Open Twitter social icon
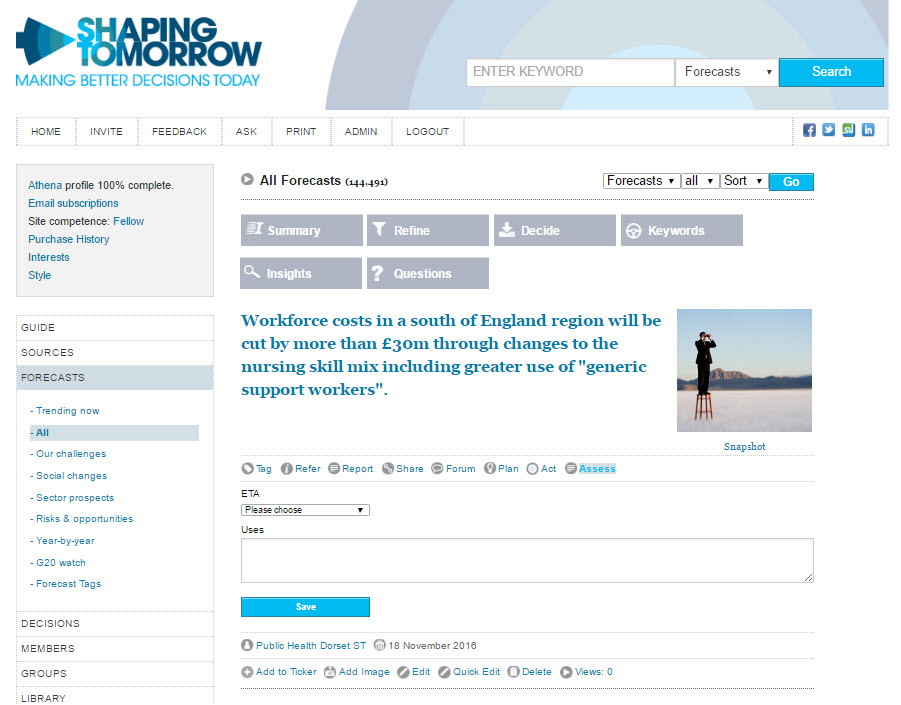901x705 pixels. pyautogui.click(x=829, y=130)
